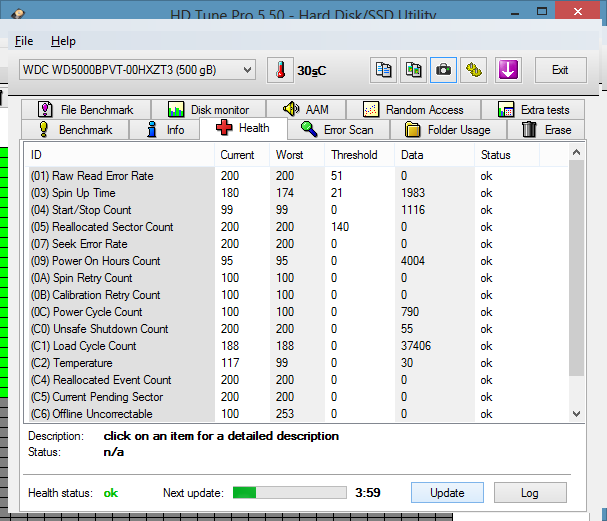Screen dimensions: 607x521
Task: Open the File menu
Action: [x=24, y=41]
